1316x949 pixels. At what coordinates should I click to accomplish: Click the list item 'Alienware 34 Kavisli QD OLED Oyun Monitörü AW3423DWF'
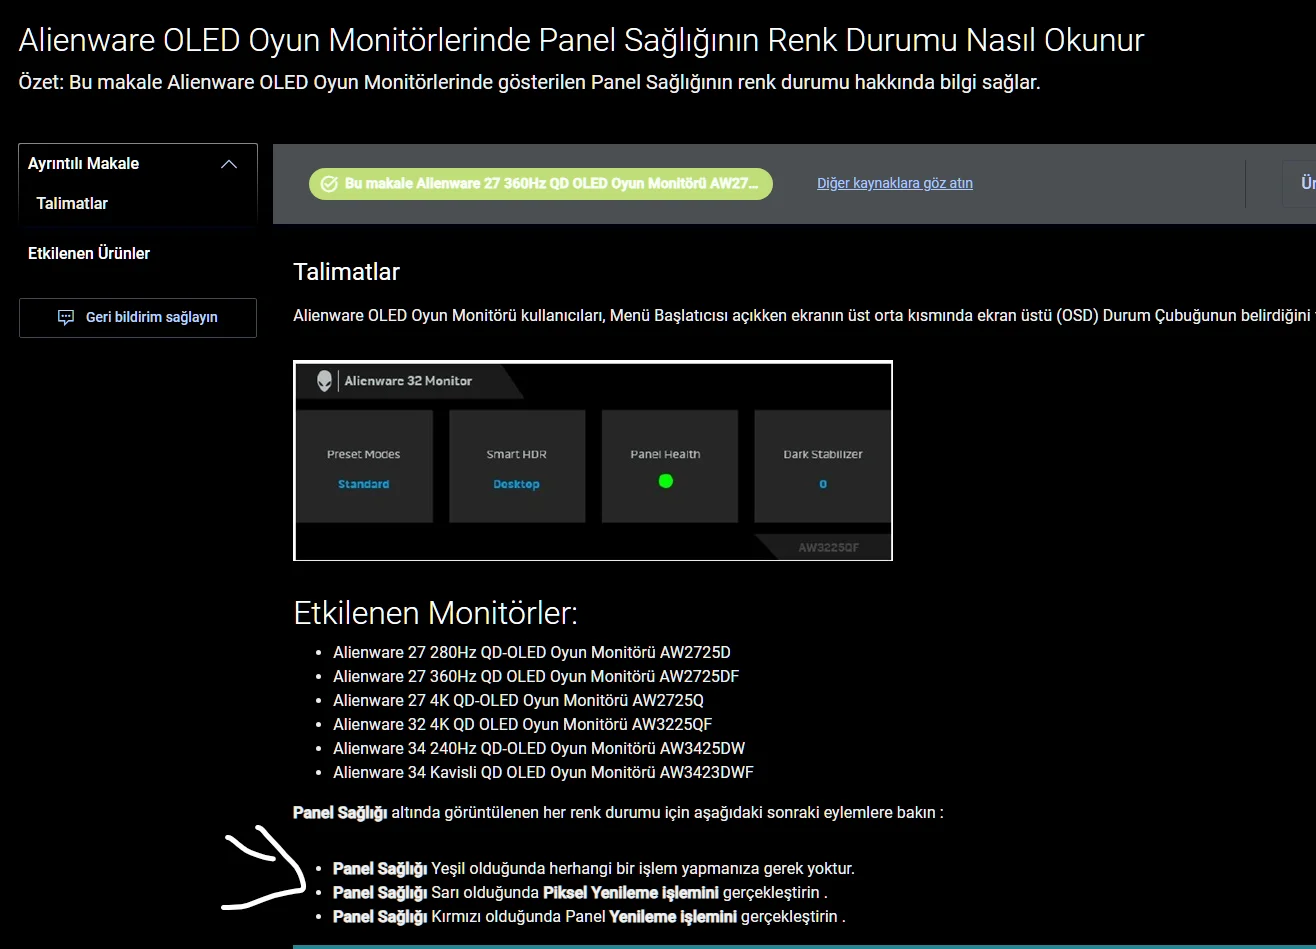tap(543, 773)
